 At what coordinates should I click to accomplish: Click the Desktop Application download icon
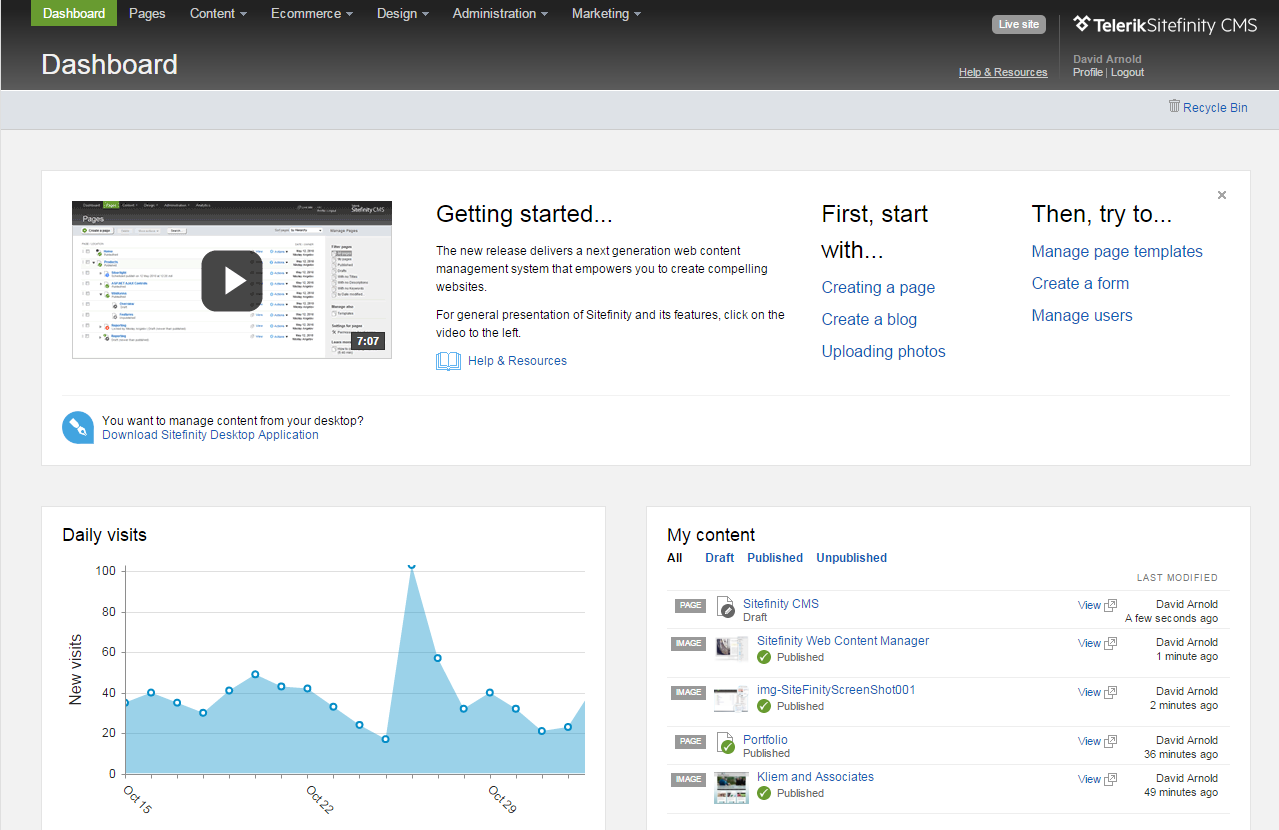[78, 428]
